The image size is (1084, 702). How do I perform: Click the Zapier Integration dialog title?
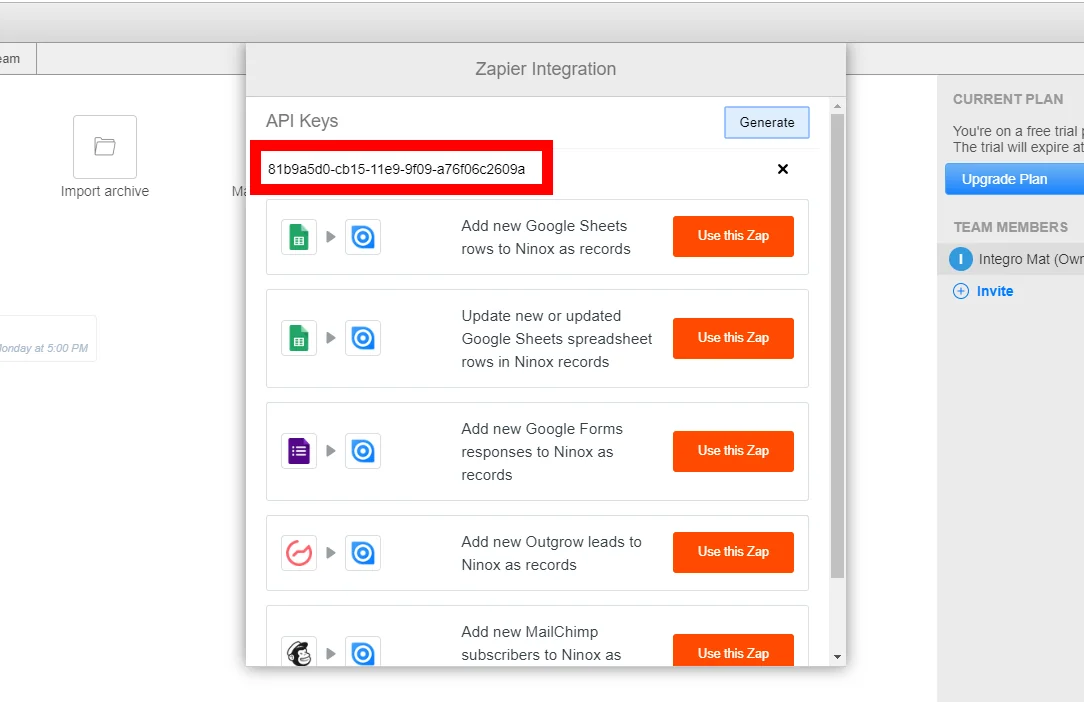545,69
